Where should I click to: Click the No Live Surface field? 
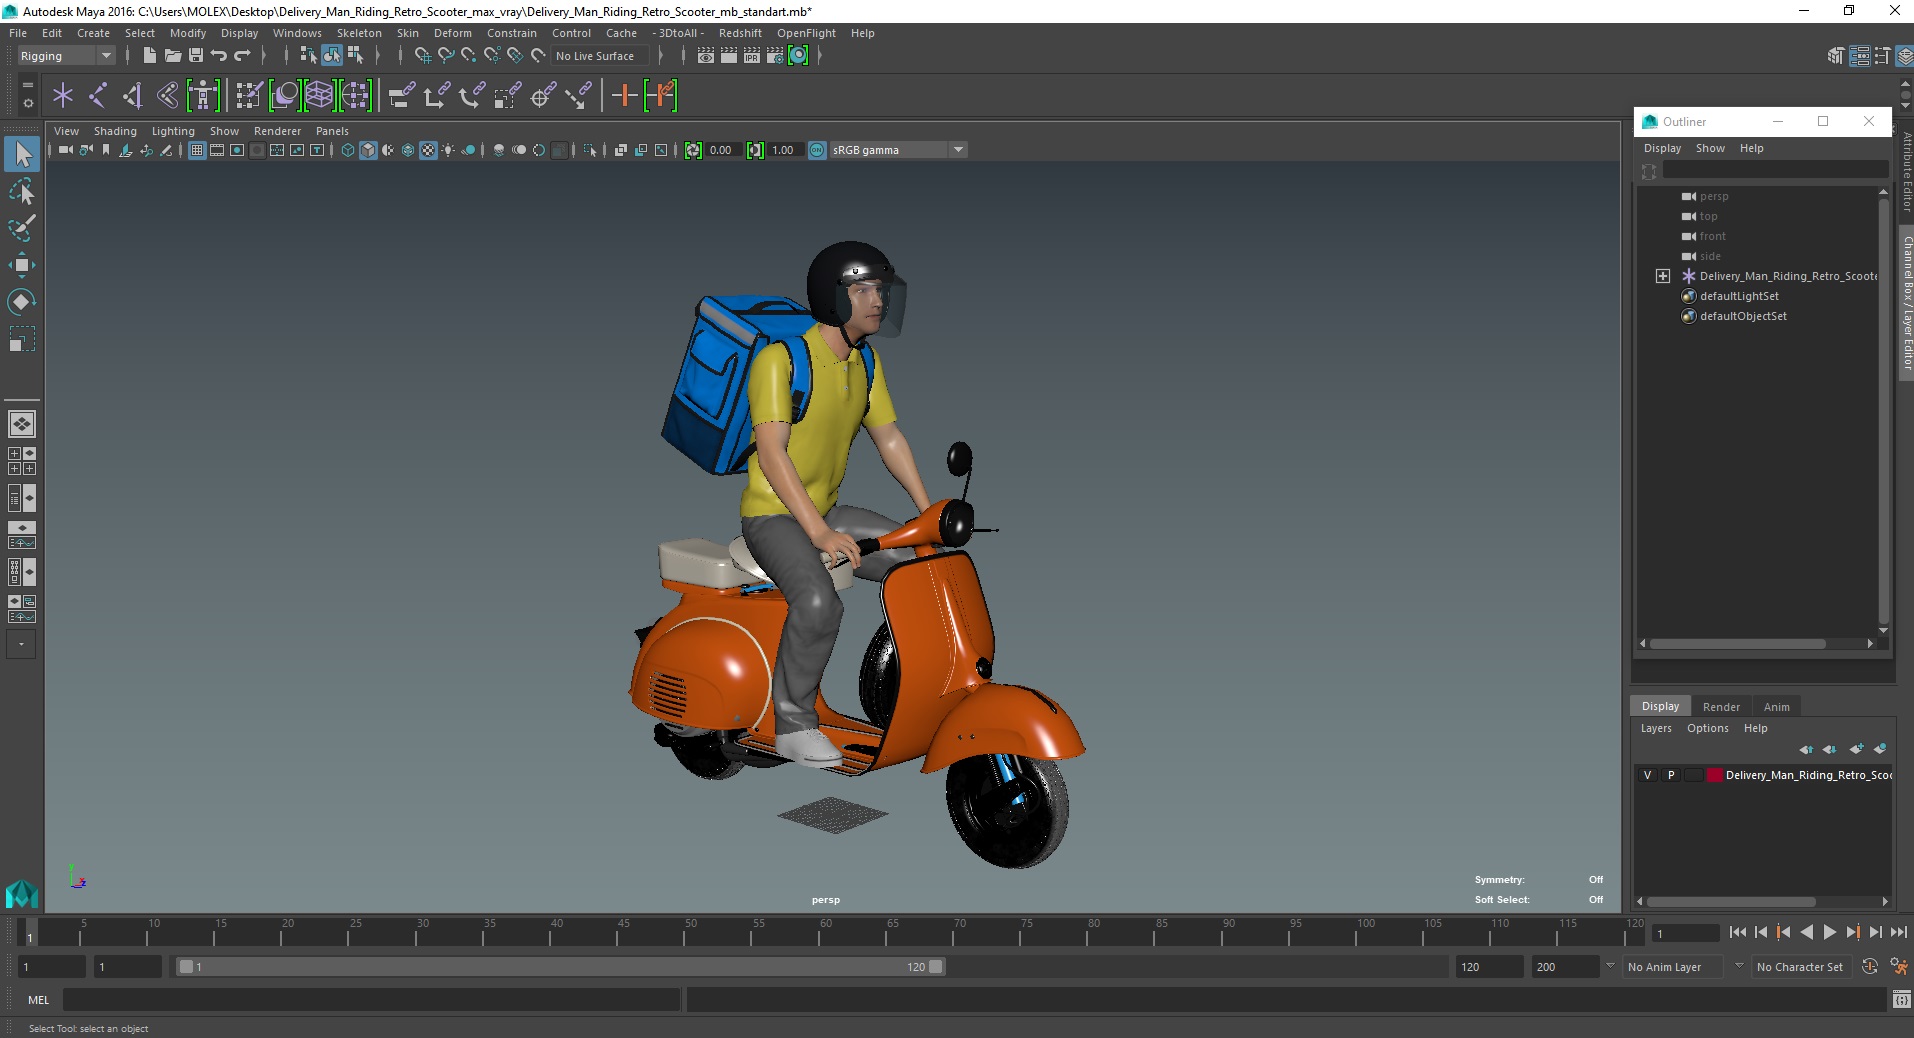(602, 56)
